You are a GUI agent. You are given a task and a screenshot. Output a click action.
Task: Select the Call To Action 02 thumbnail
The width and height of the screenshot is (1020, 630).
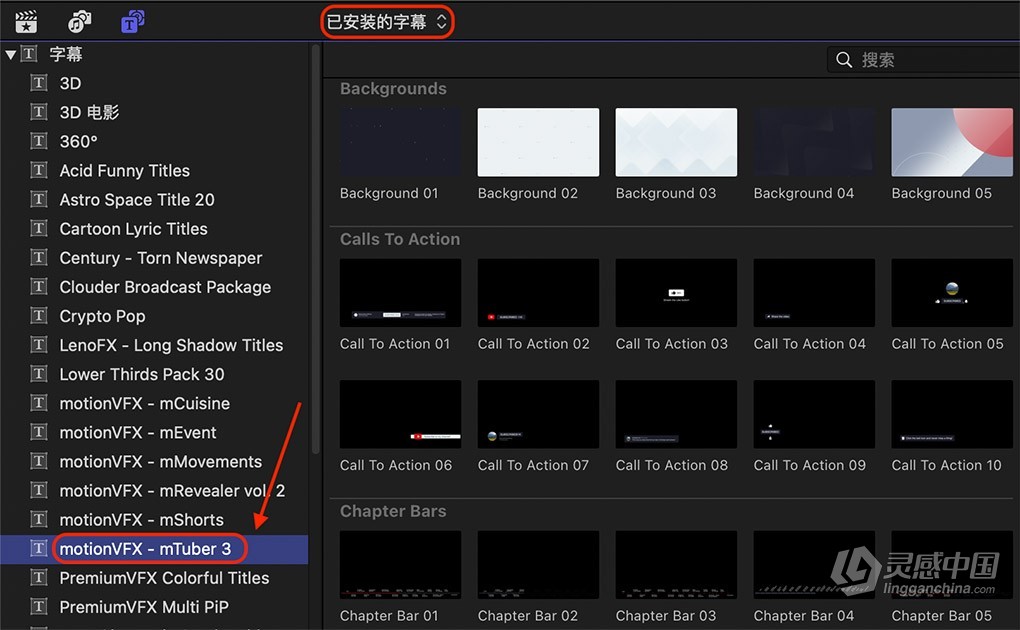pos(539,293)
